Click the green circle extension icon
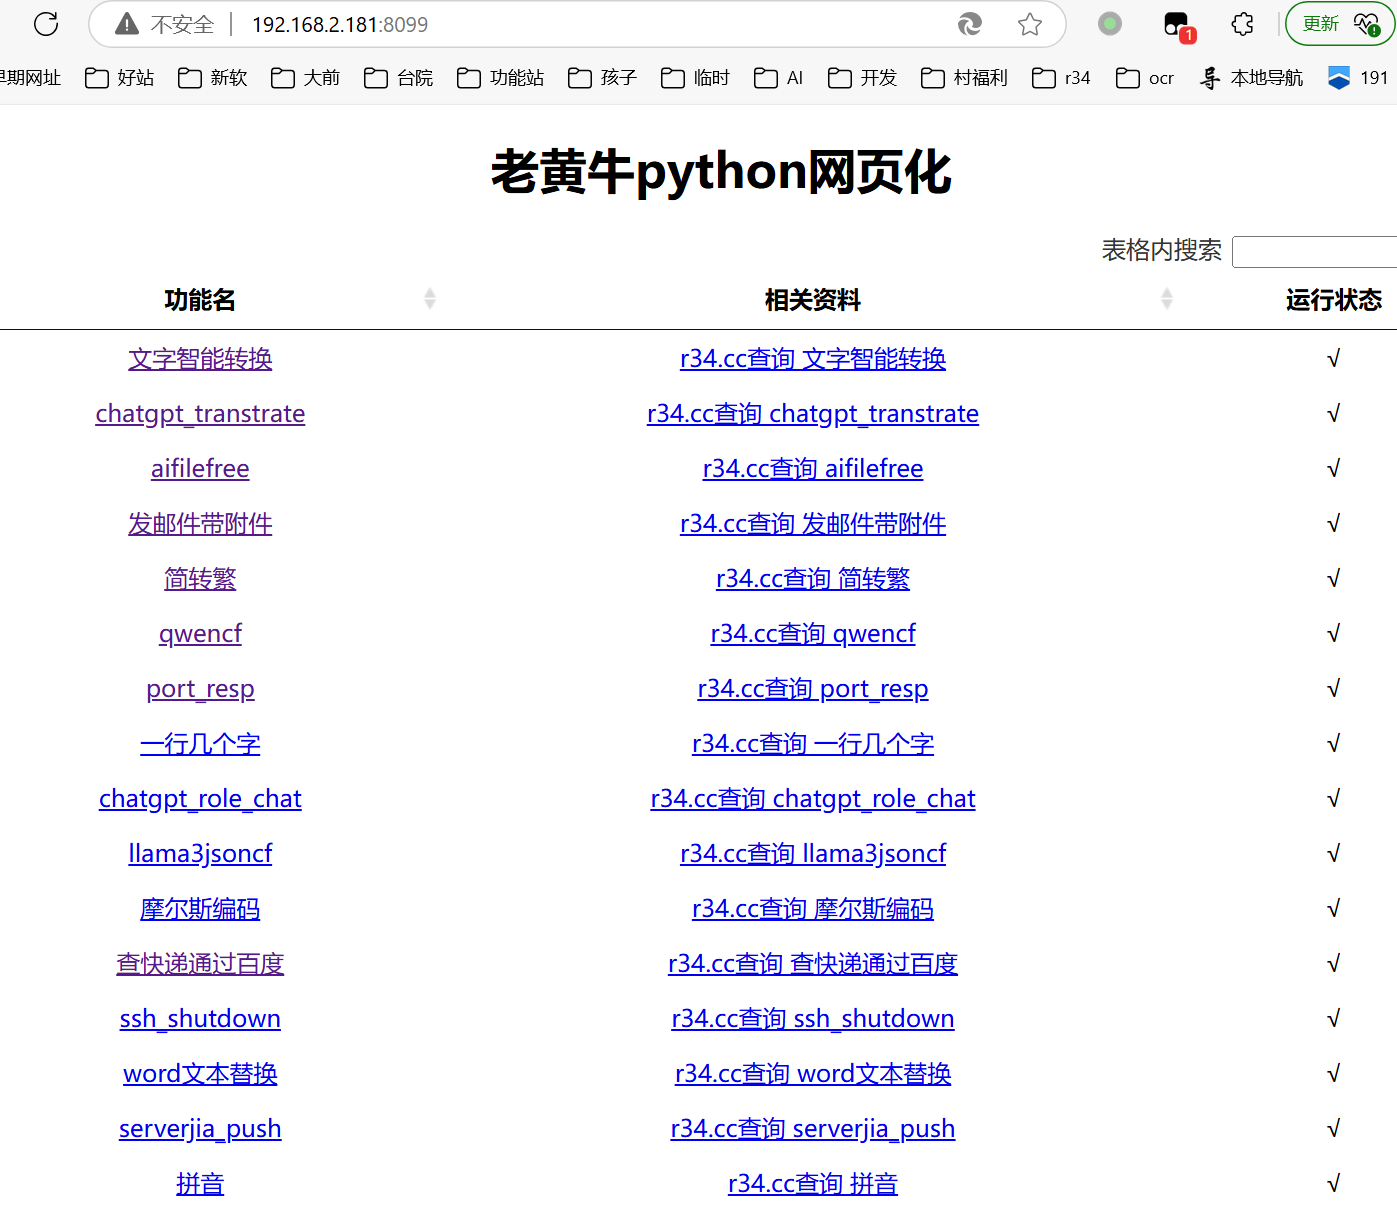1397x1206 pixels. point(1110,23)
